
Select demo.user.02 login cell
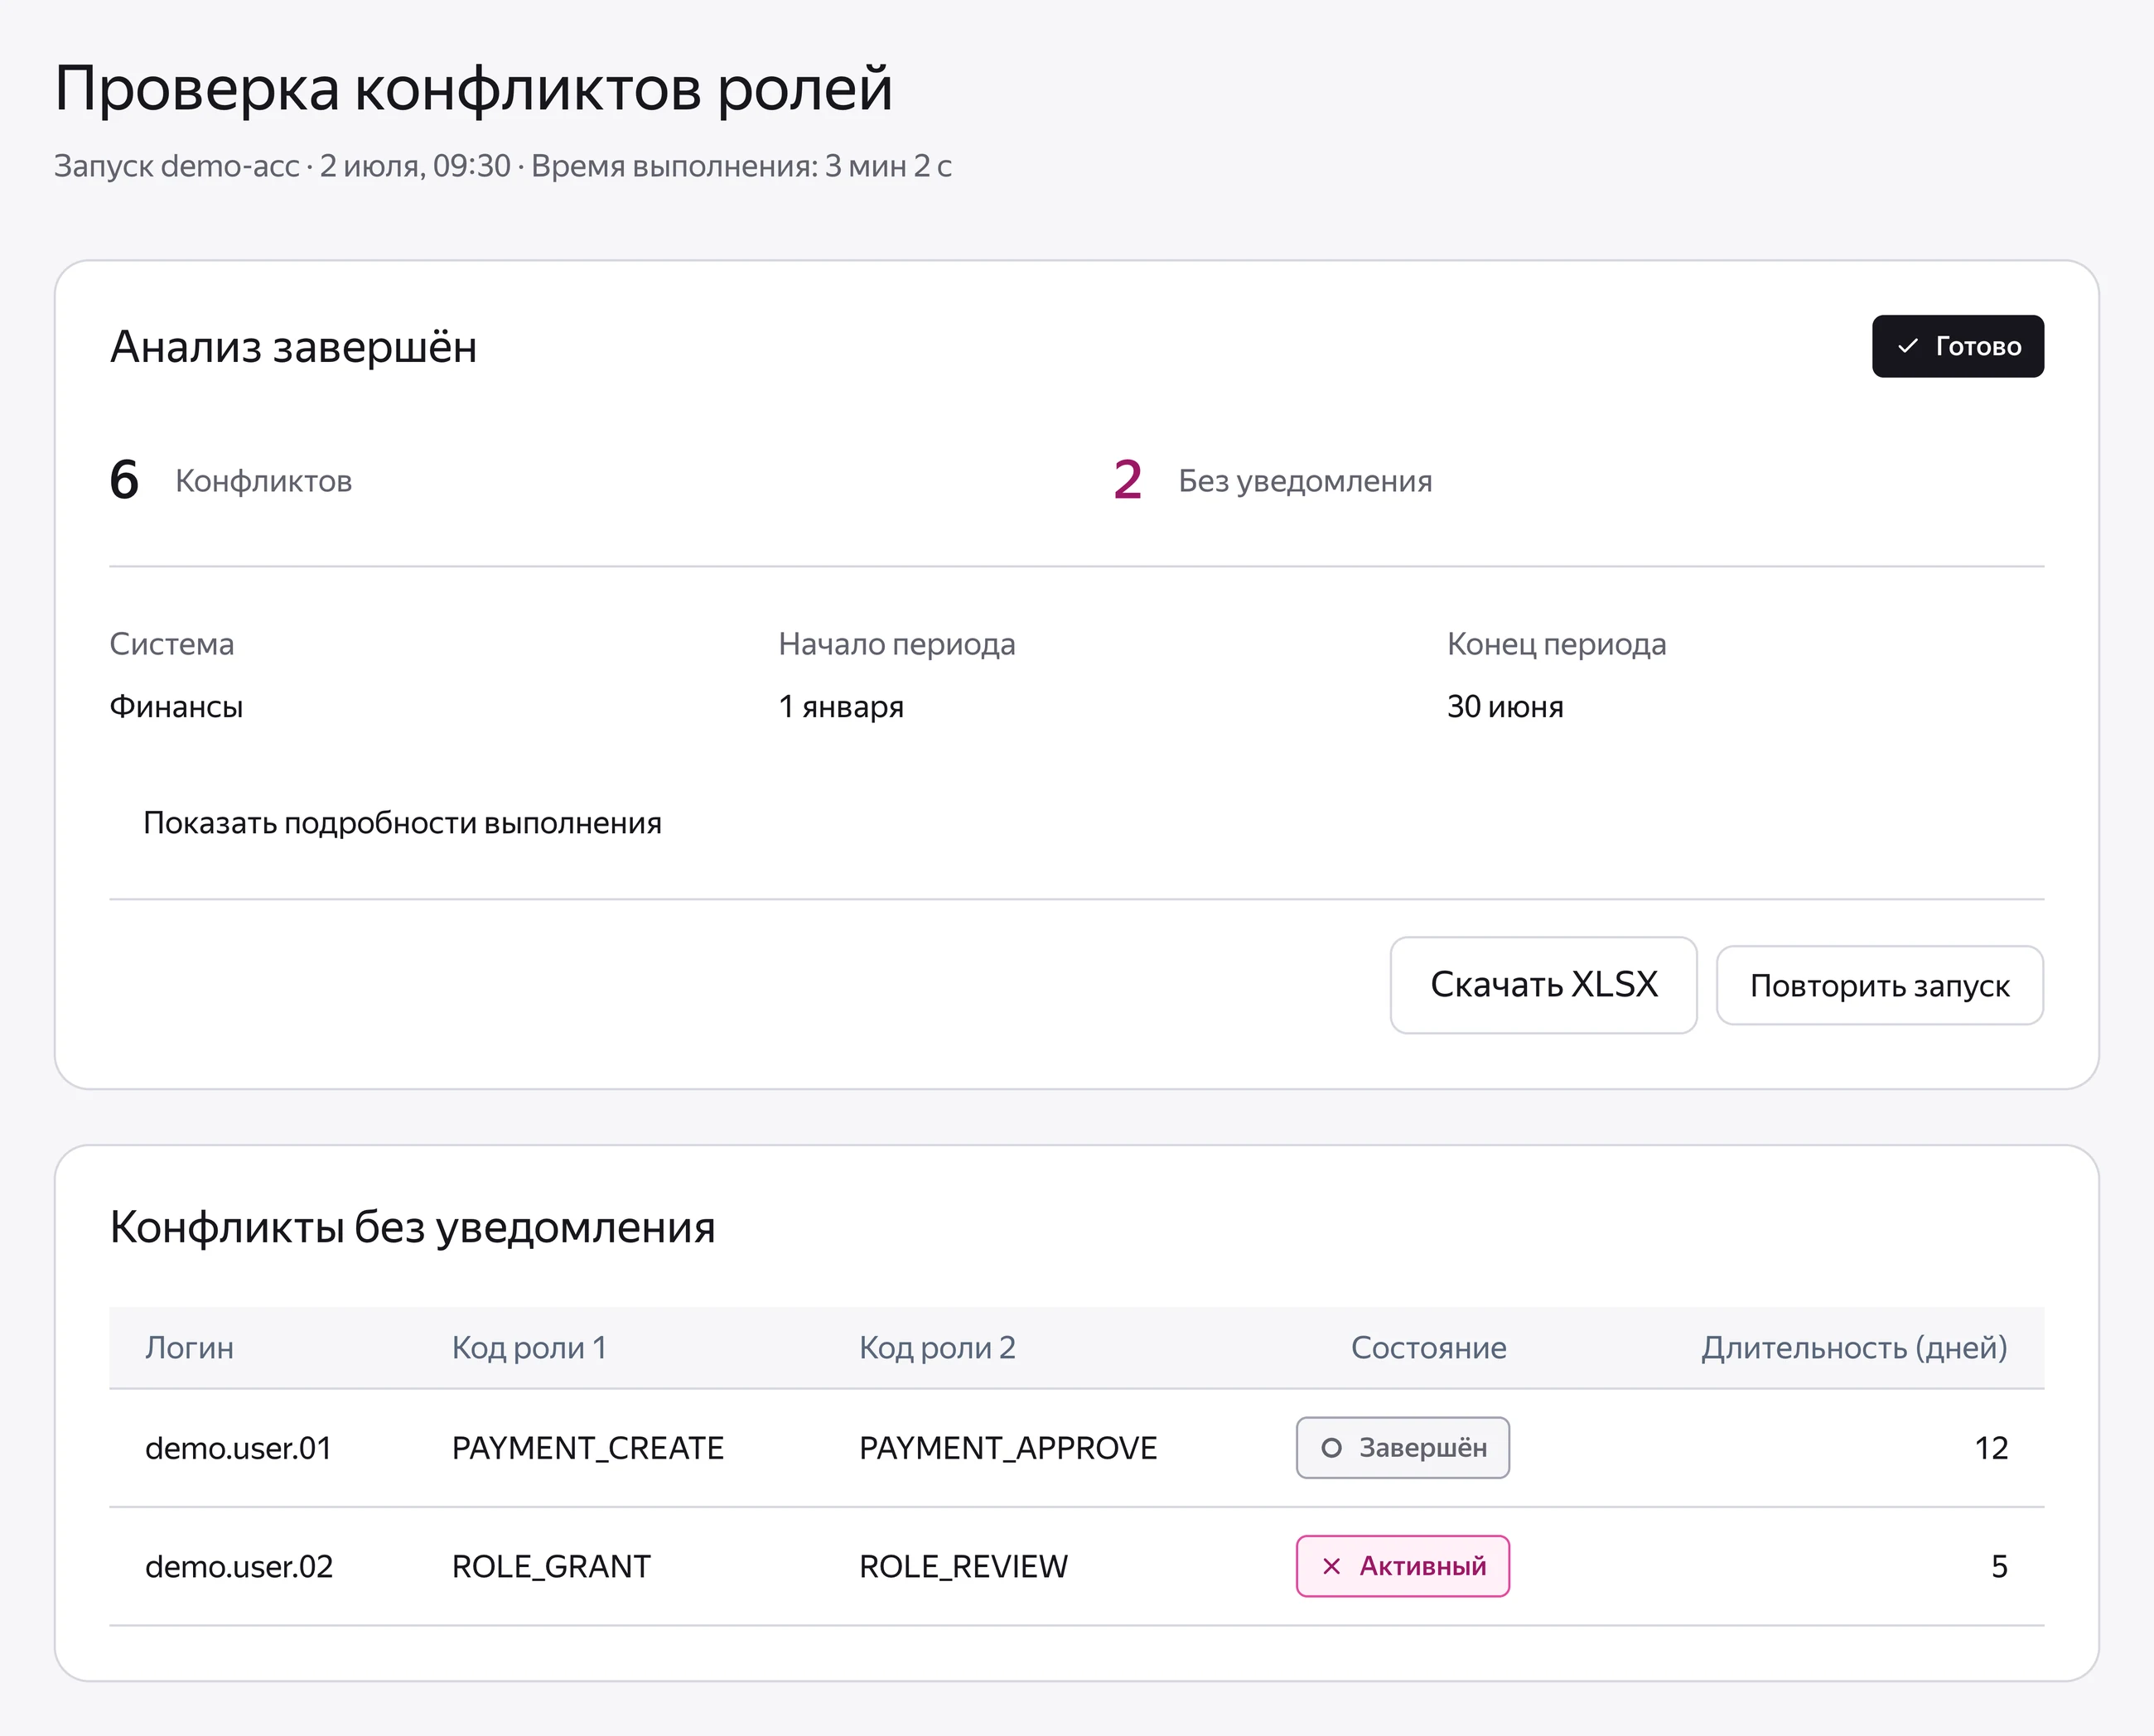[239, 1566]
